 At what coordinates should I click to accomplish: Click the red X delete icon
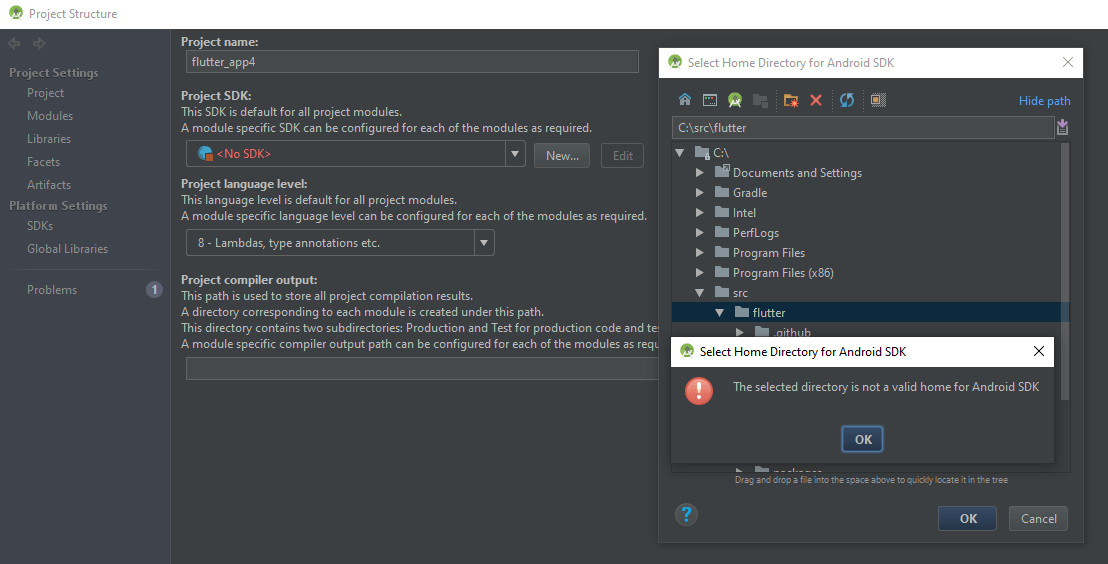(x=816, y=100)
